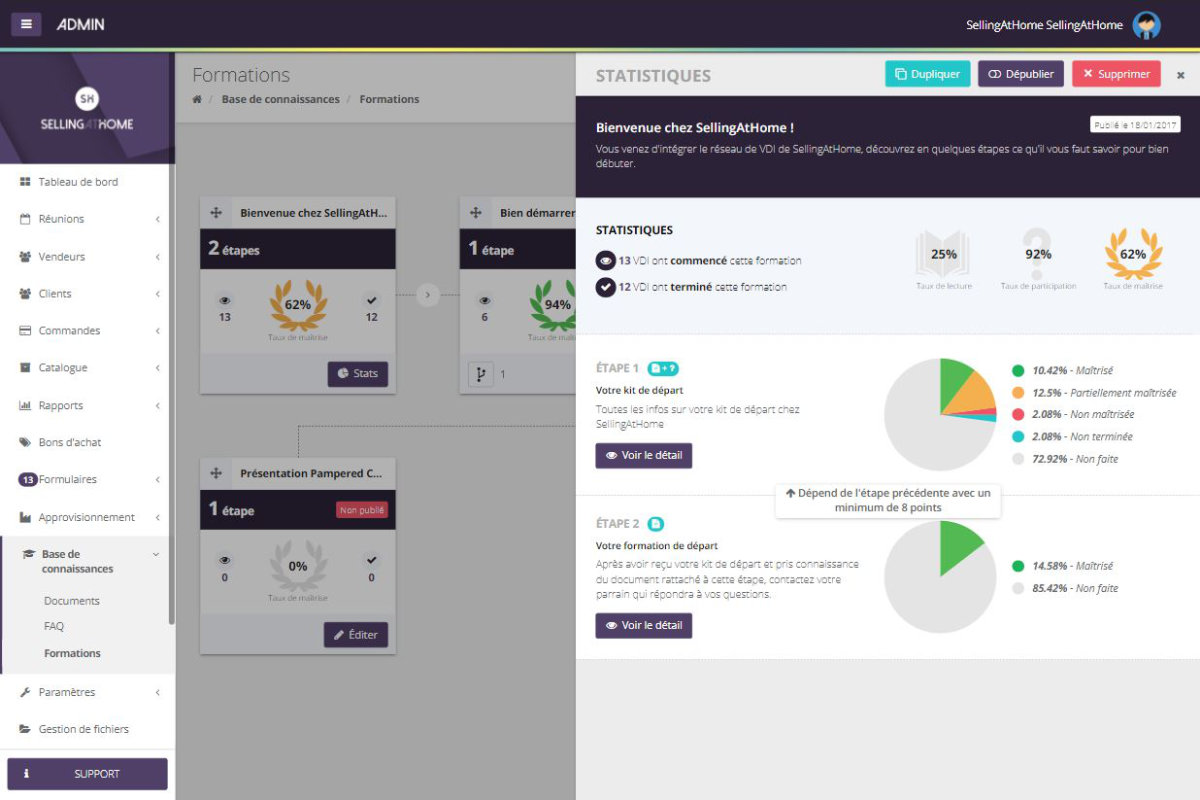The height and width of the screenshot is (800, 1200).
Task: Click Voir le détail for Étape 2
Action: pyautogui.click(x=644, y=626)
